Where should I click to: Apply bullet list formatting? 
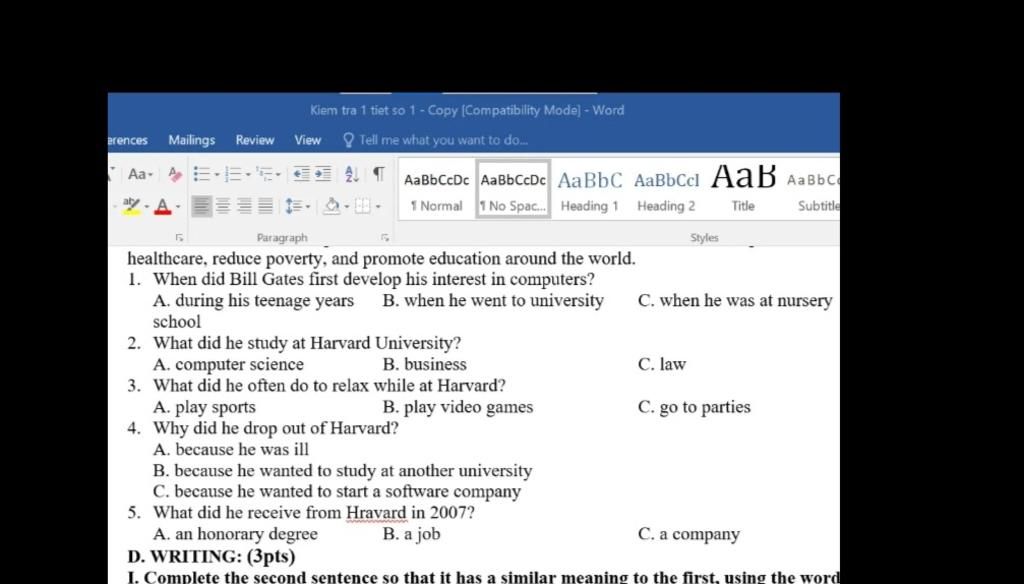click(x=202, y=174)
